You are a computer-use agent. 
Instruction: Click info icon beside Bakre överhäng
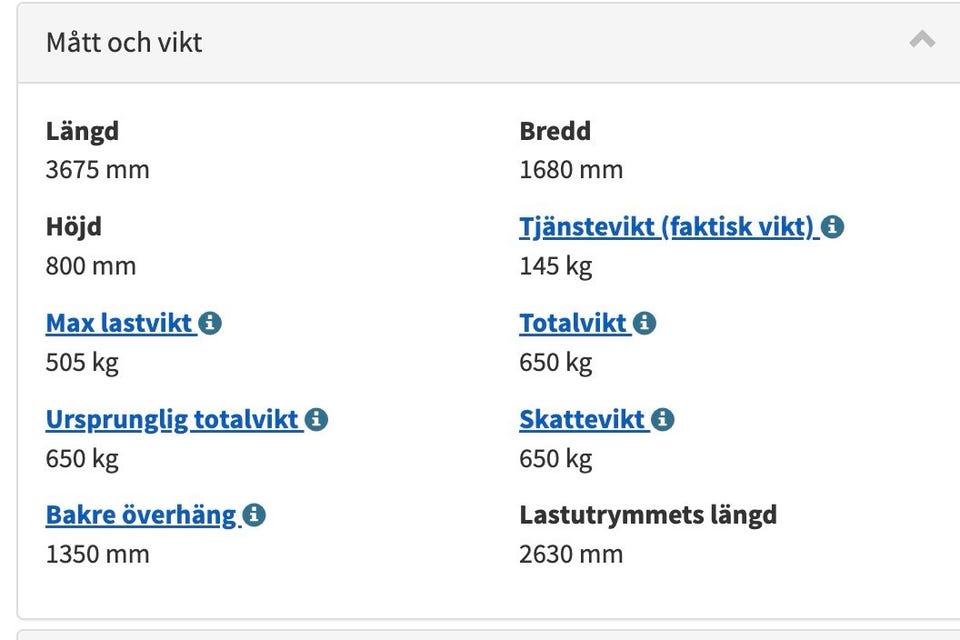click(x=254, y=515)
